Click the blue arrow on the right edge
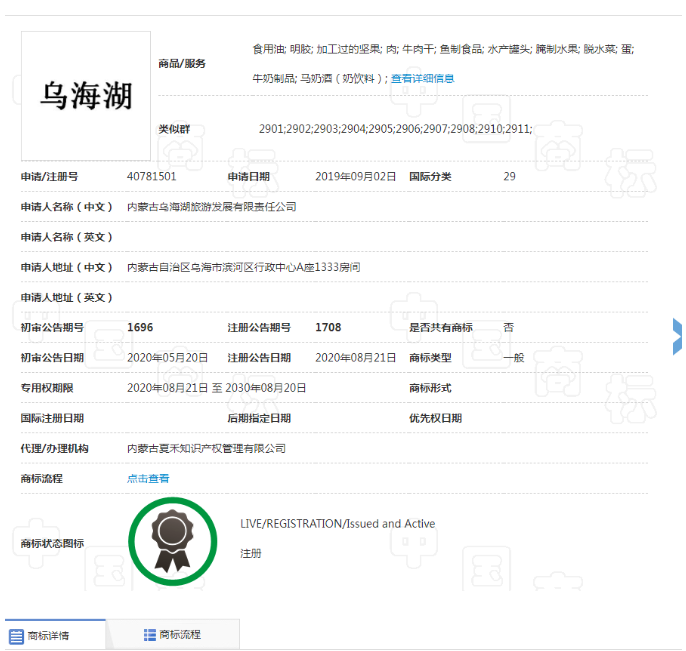The width and height of the screenshot is (686, 651). click(x=677, y=337)
